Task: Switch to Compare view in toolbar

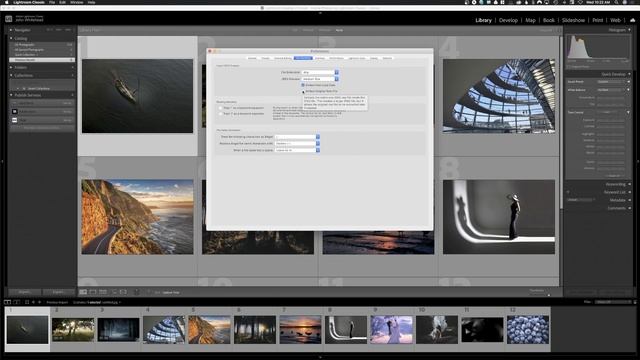Action: [x=103, y=292]
